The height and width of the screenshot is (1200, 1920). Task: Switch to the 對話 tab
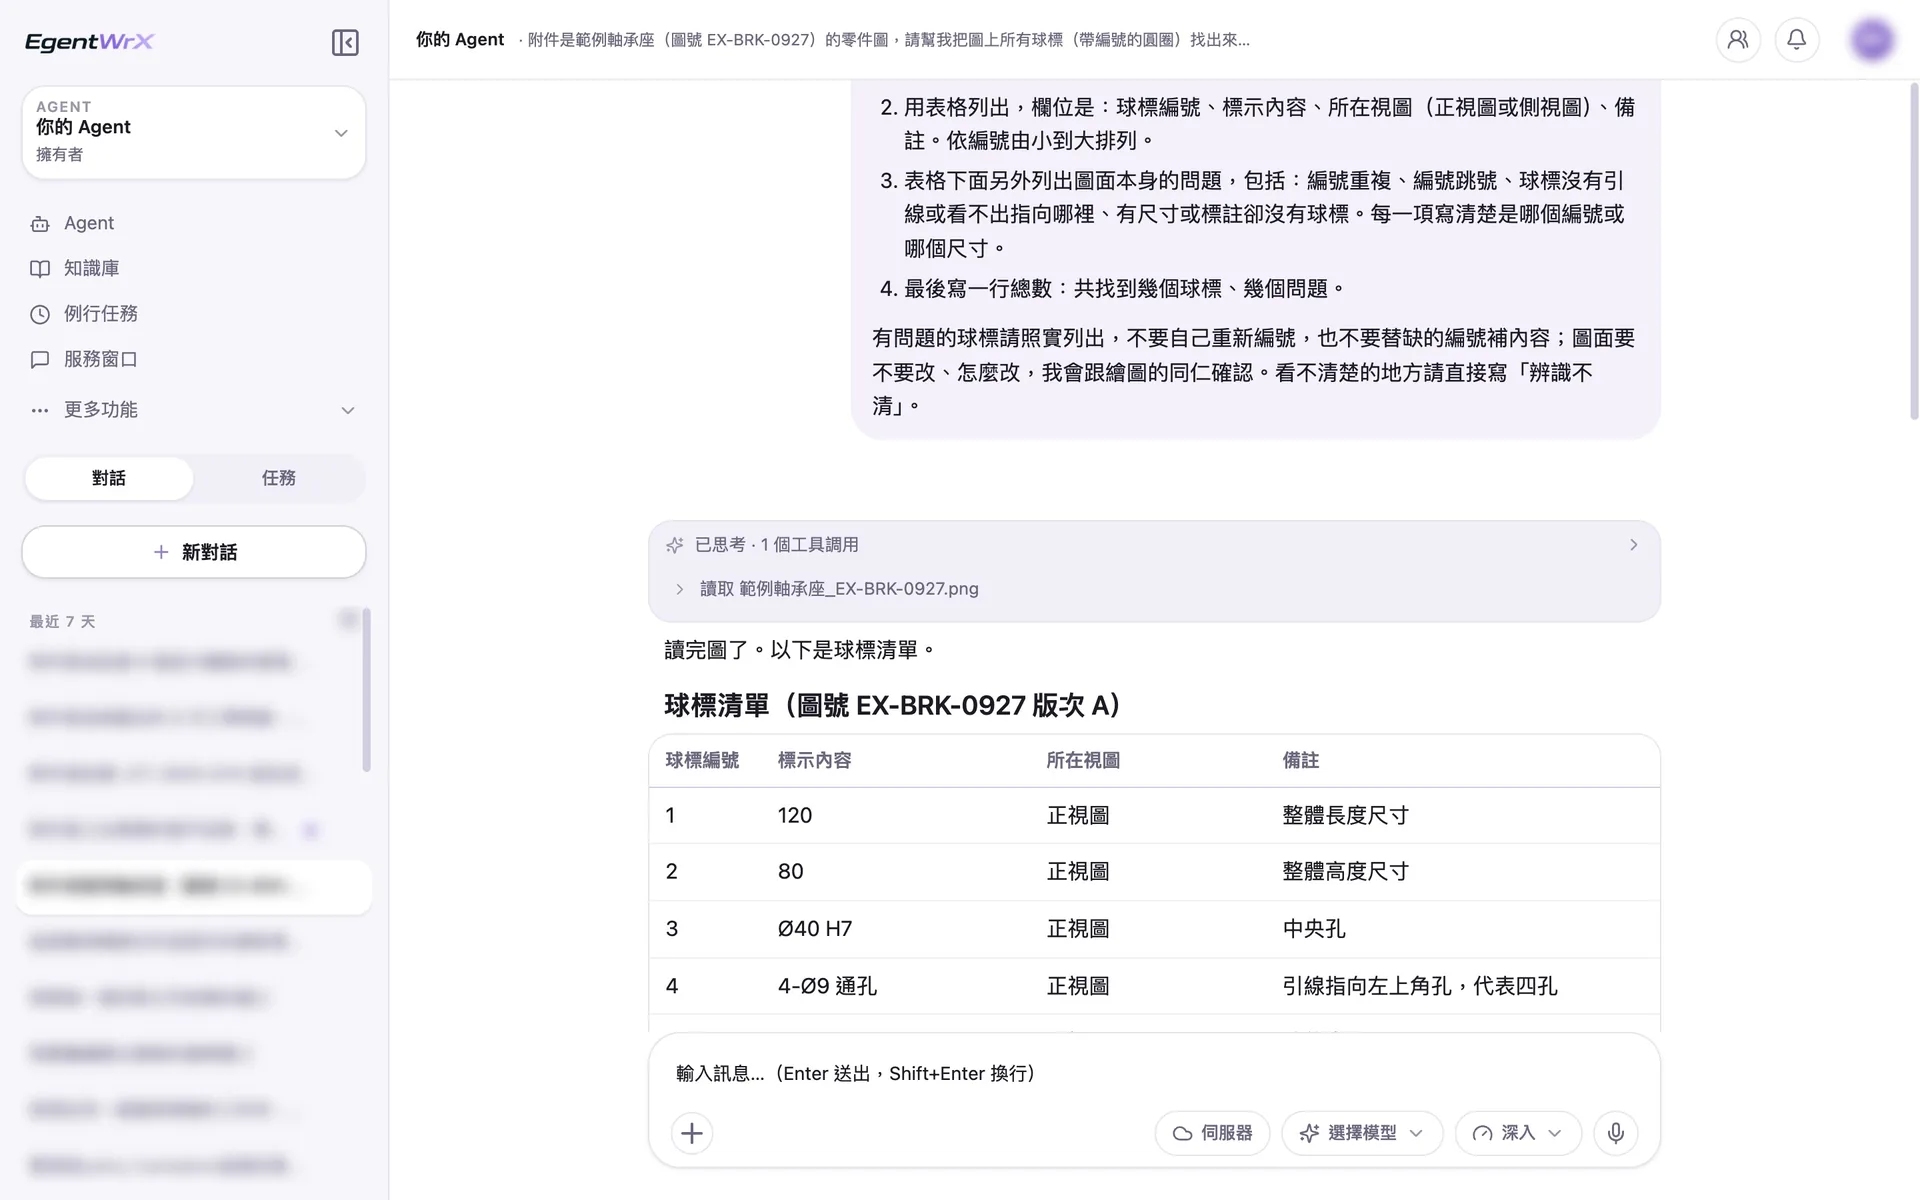coord(109,478)
